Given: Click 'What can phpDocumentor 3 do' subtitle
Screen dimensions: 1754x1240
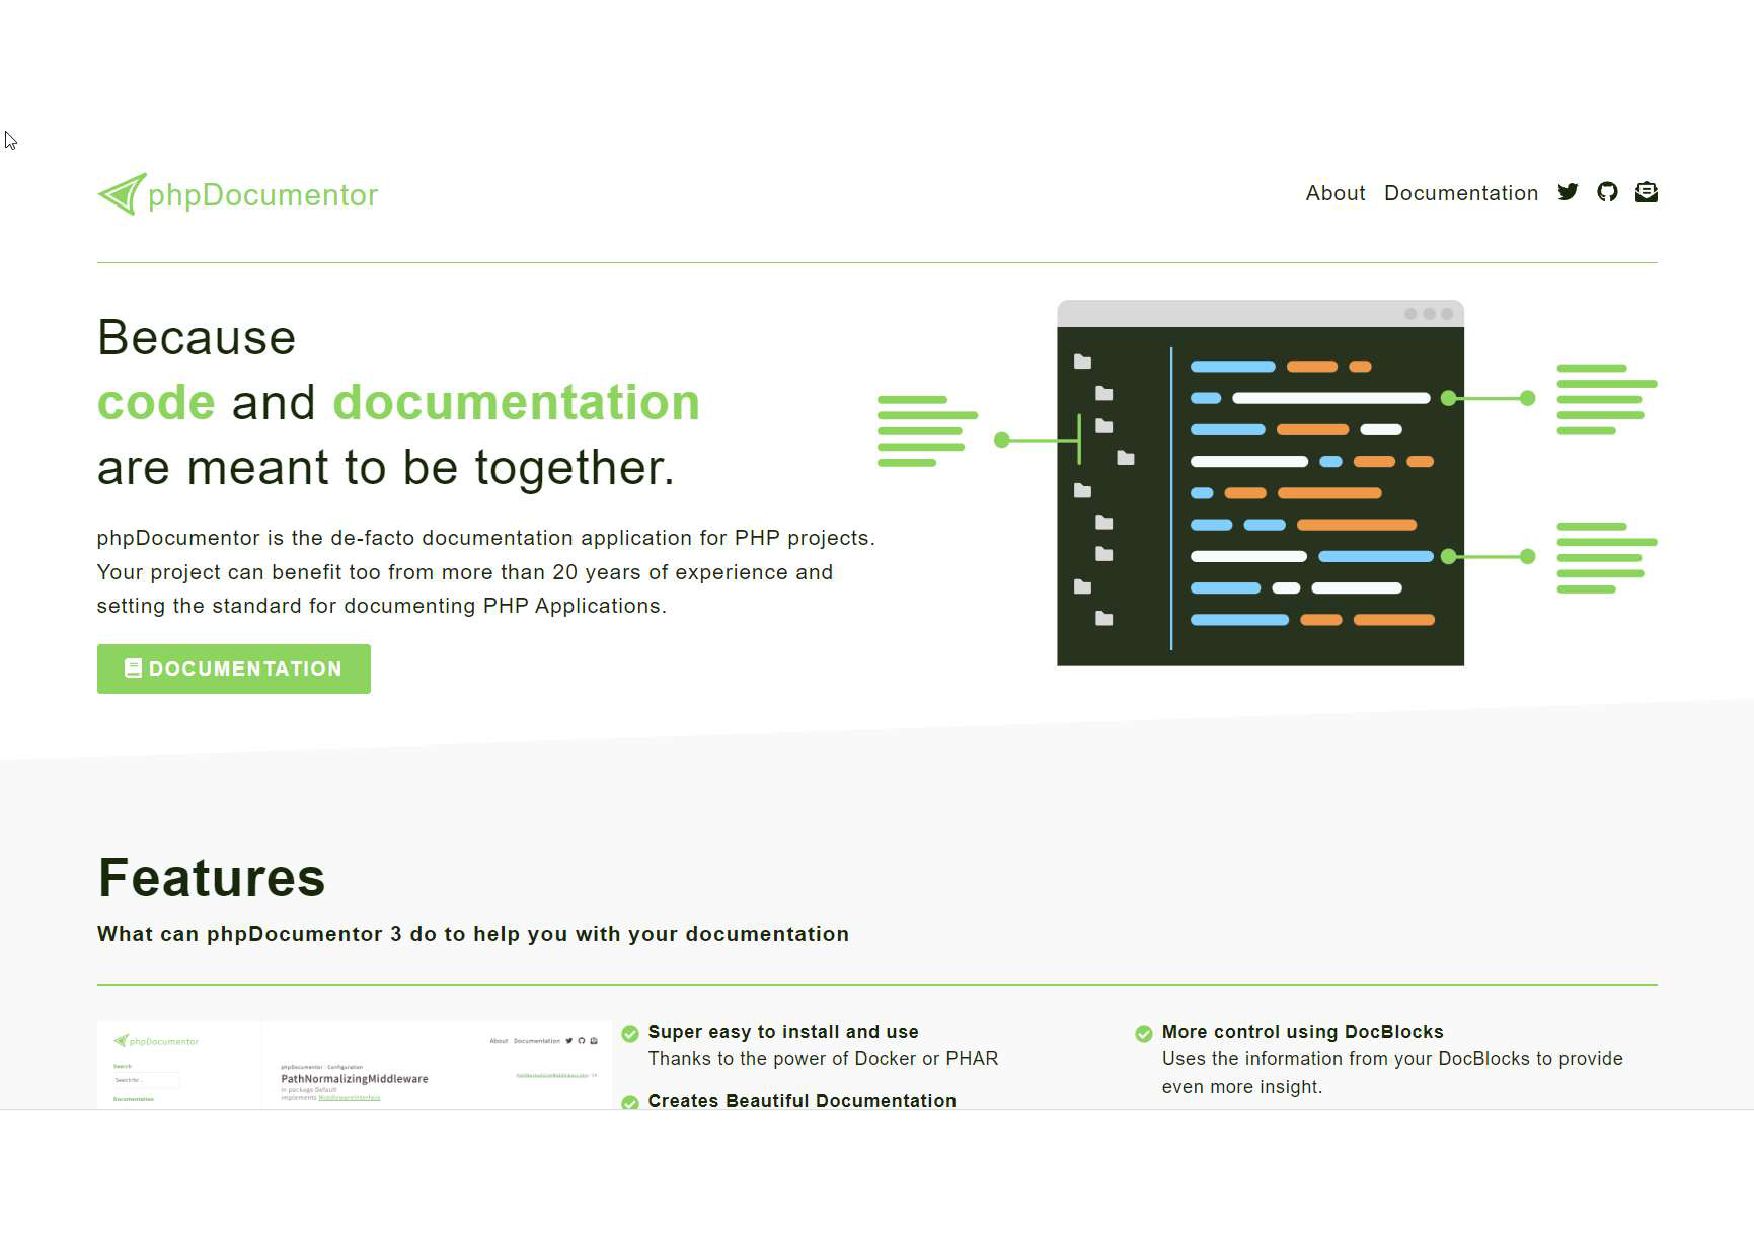Looking at the screenshot, I should coord(473,934).
